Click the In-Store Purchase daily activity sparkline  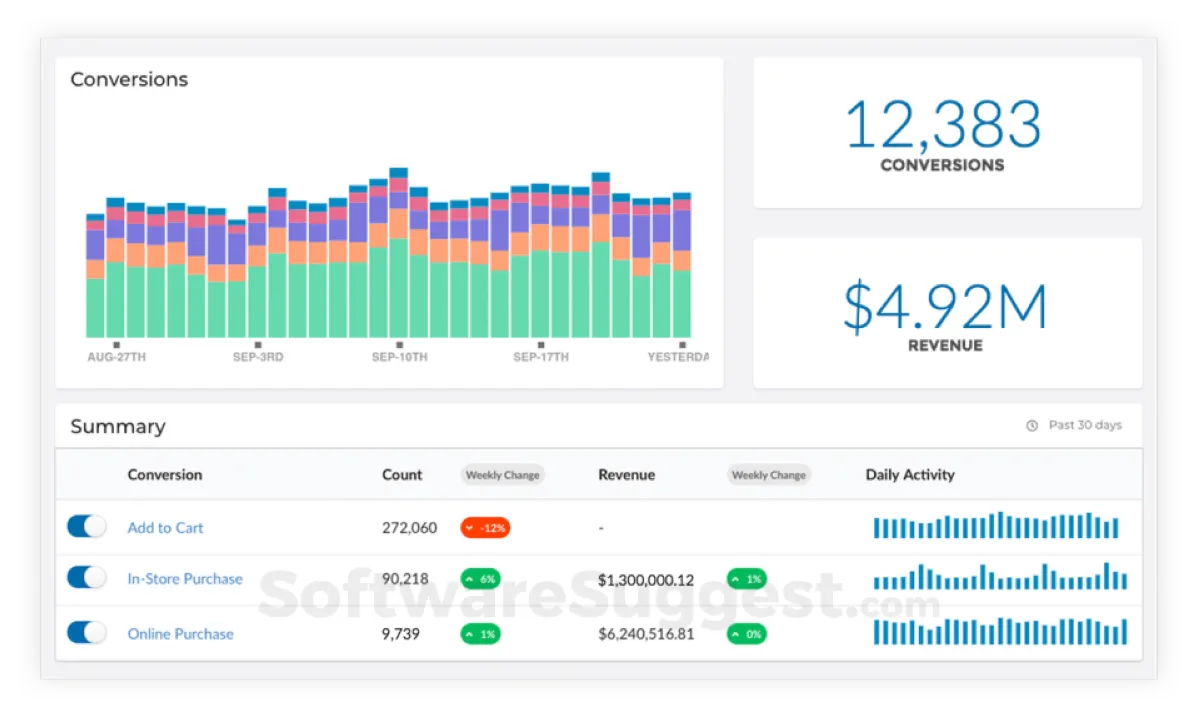(1000, 577)
